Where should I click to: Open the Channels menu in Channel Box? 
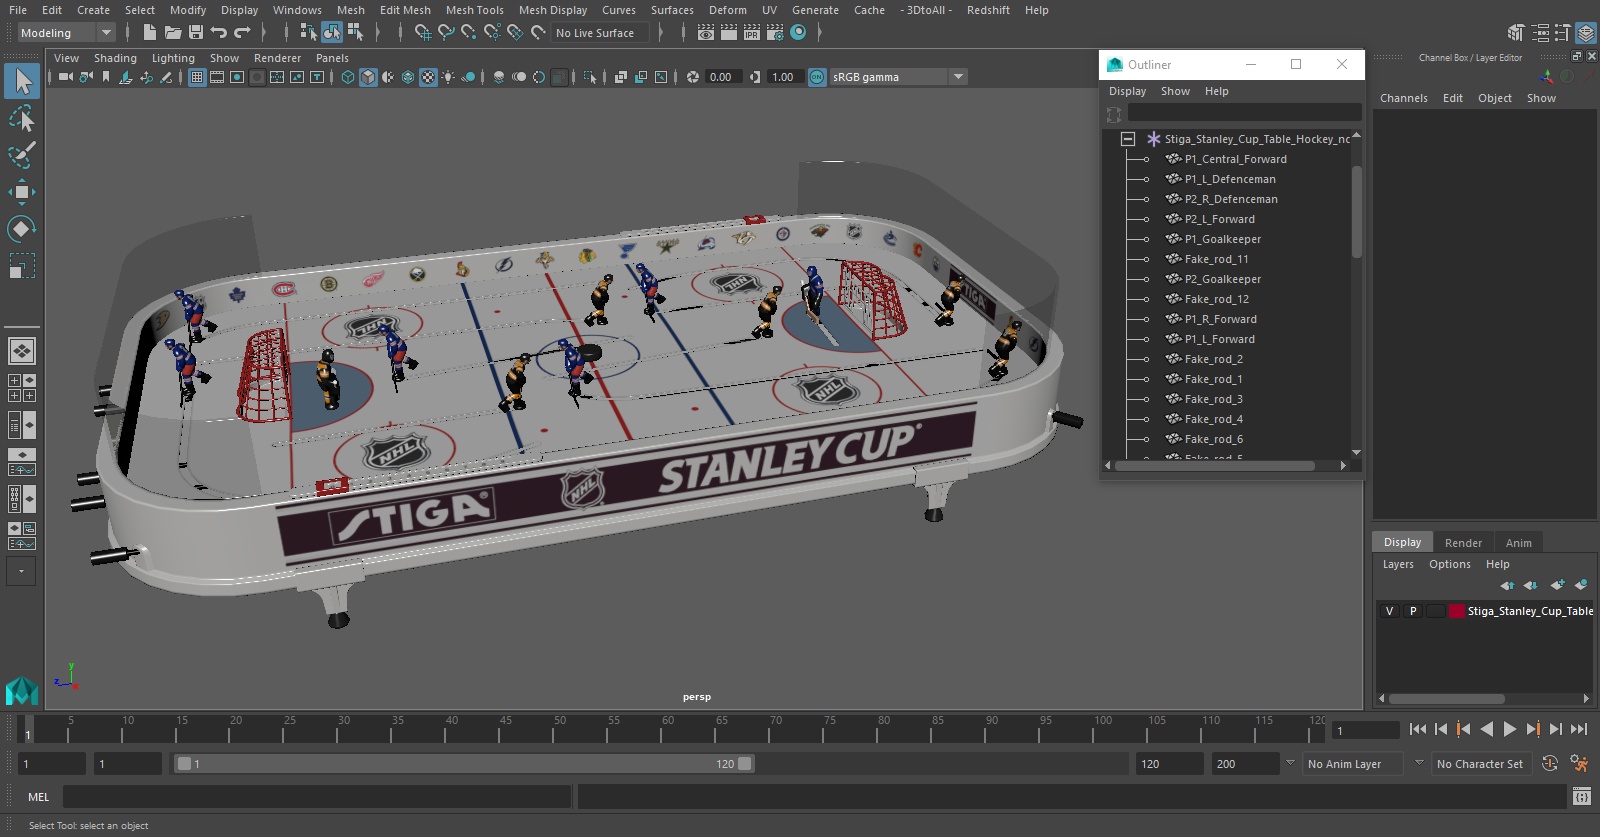[1403, 98]
